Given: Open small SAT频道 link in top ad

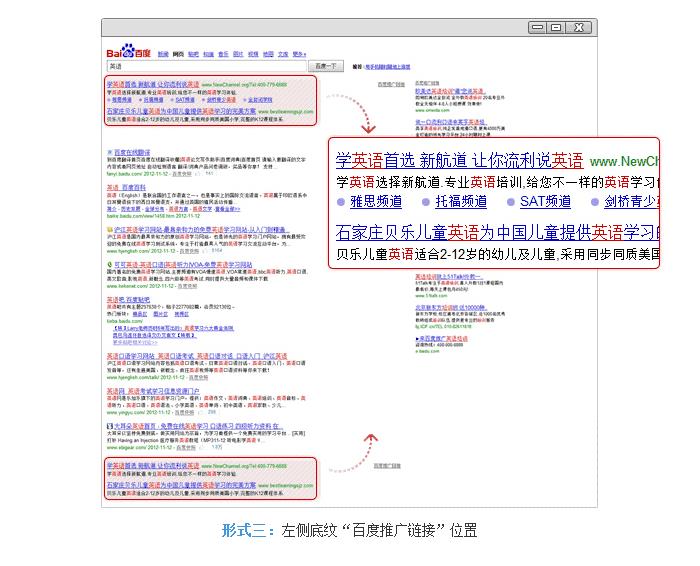Looking at the screenshot, I should 185,100.
